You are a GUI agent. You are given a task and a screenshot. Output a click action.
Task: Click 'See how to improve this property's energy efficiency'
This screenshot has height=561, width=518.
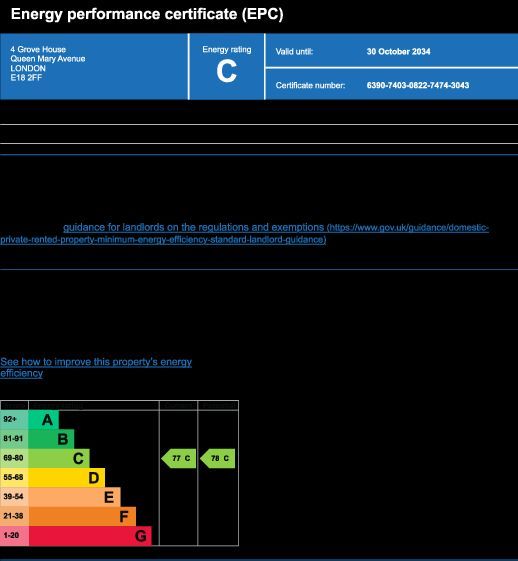coord(96,367)
